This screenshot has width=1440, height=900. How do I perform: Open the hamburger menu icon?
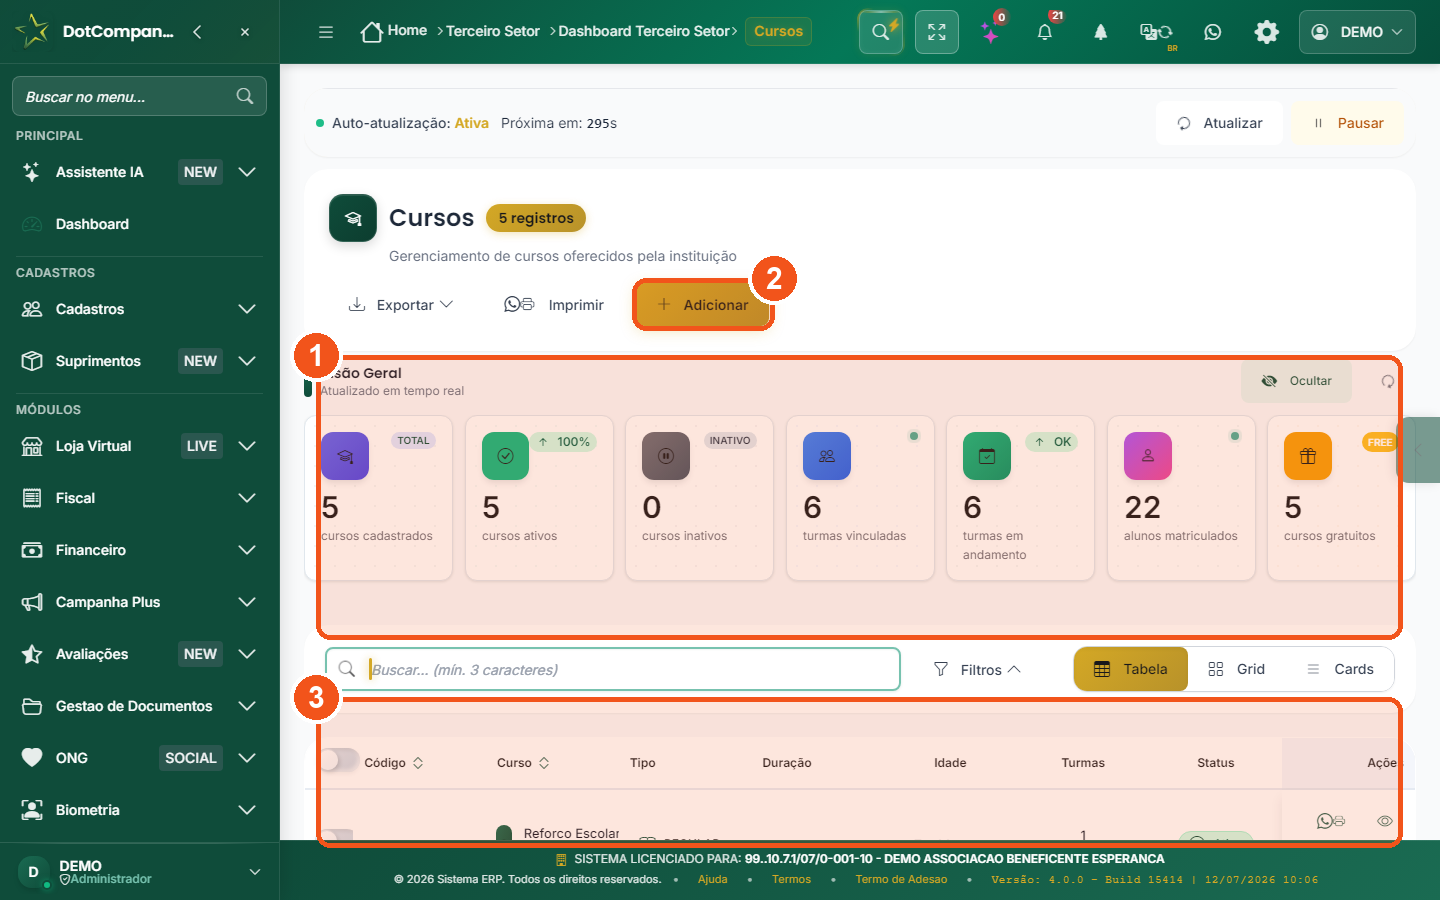pyautogui.click(x=326, y=32)
